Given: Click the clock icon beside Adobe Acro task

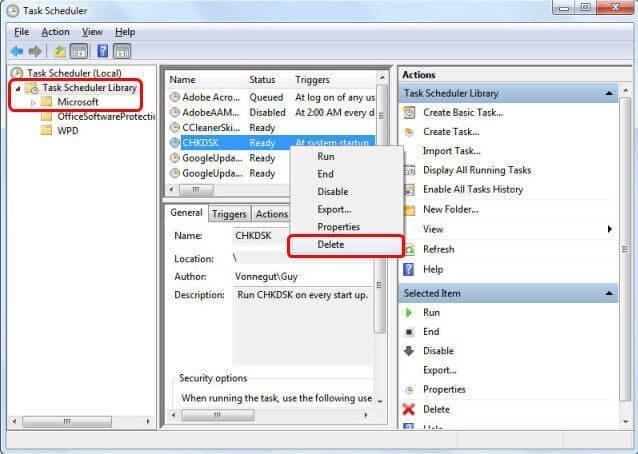Looking at the screenshot, I should point(175,97).
